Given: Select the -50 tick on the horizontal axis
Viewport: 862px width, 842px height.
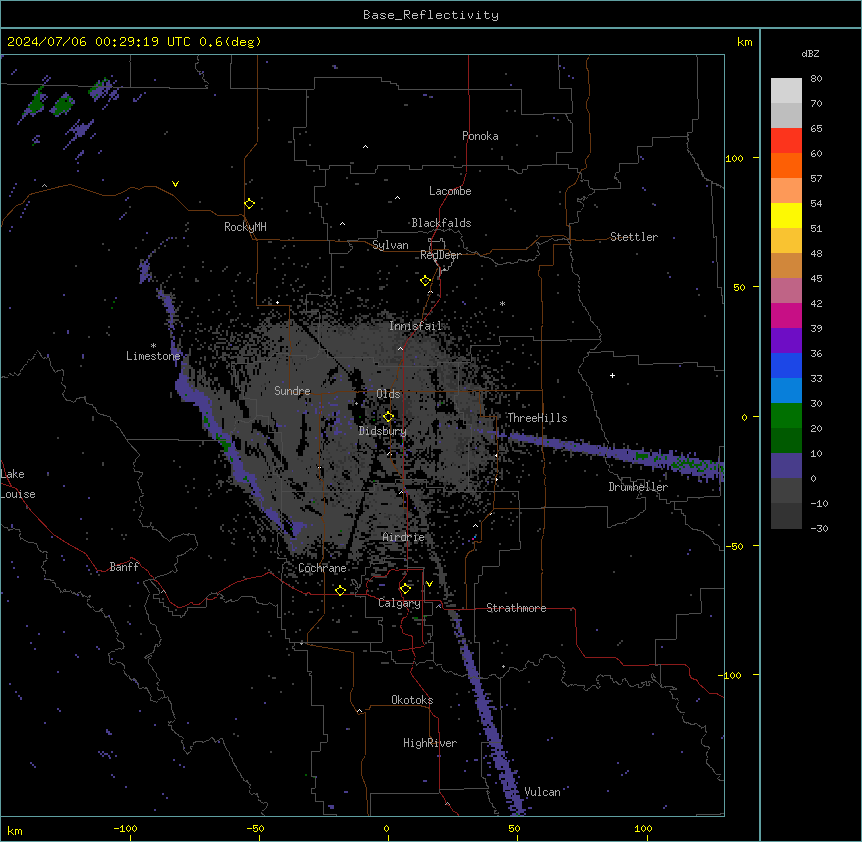Looking at the screenshot, I should click(x=255, y=828).
